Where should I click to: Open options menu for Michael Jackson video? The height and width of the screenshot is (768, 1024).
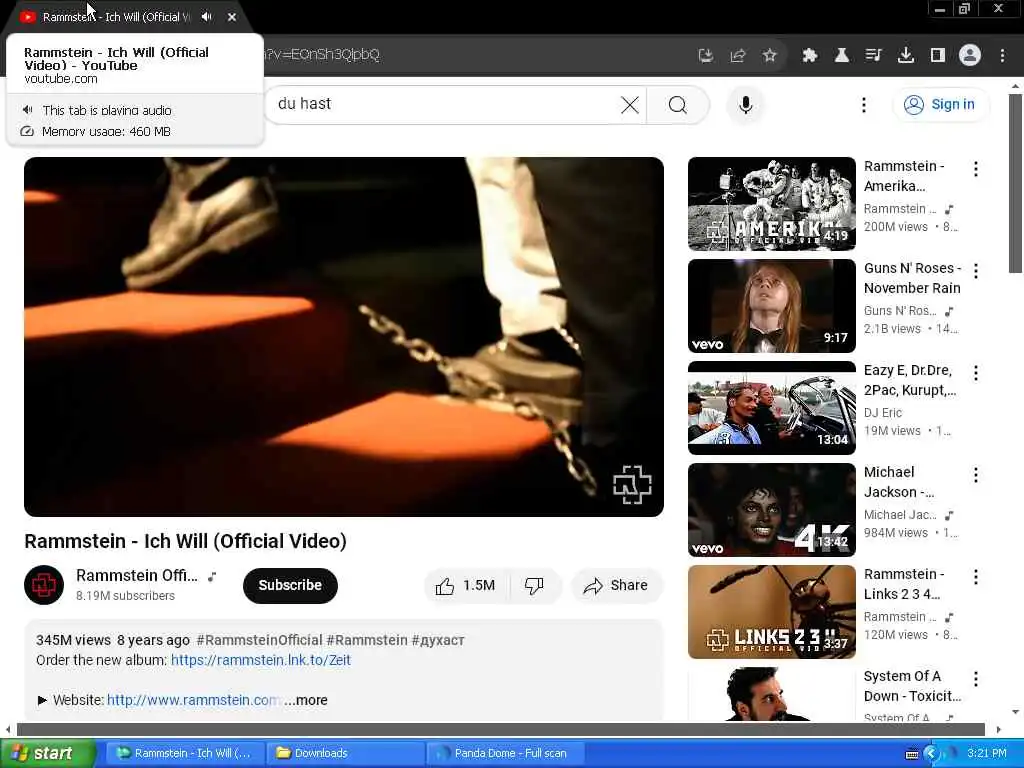tap(976, 475)
